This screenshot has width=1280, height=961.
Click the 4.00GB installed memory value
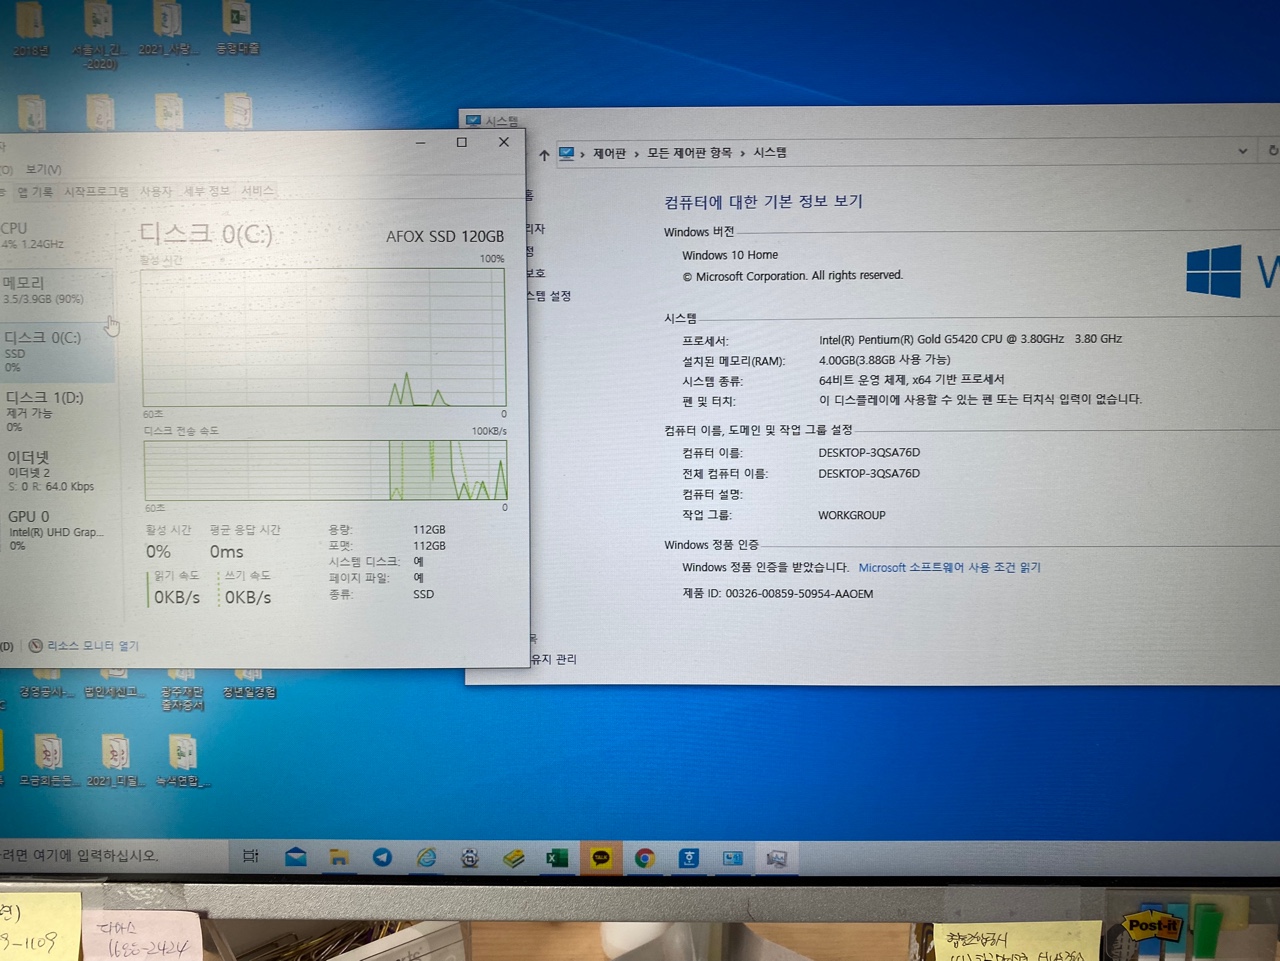[885, 360]
